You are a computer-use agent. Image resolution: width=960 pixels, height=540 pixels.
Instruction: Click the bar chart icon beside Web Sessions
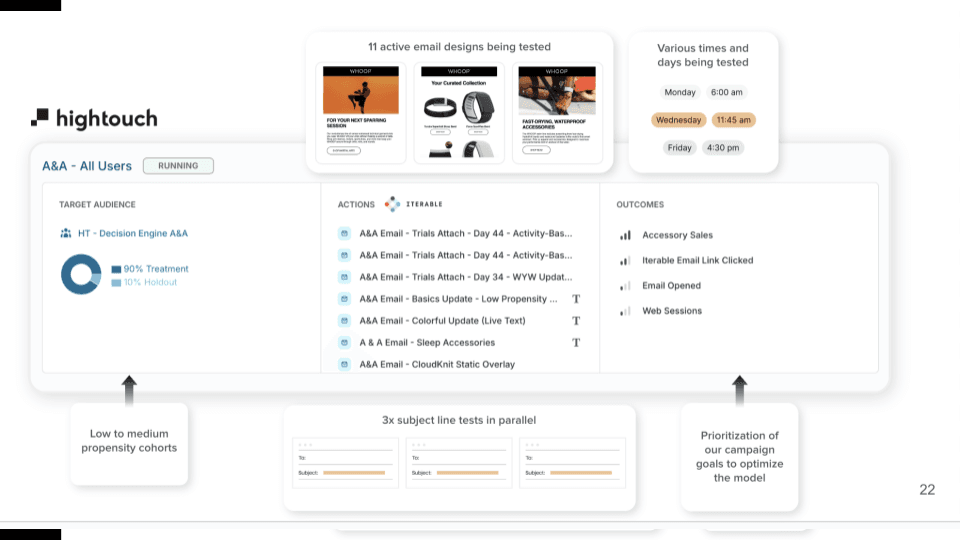coord(625,311)
